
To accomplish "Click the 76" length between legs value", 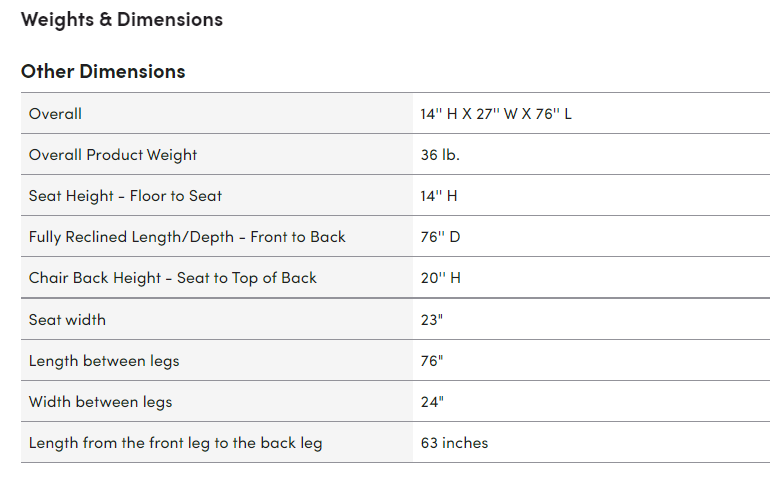I will (x=432, y=361).
